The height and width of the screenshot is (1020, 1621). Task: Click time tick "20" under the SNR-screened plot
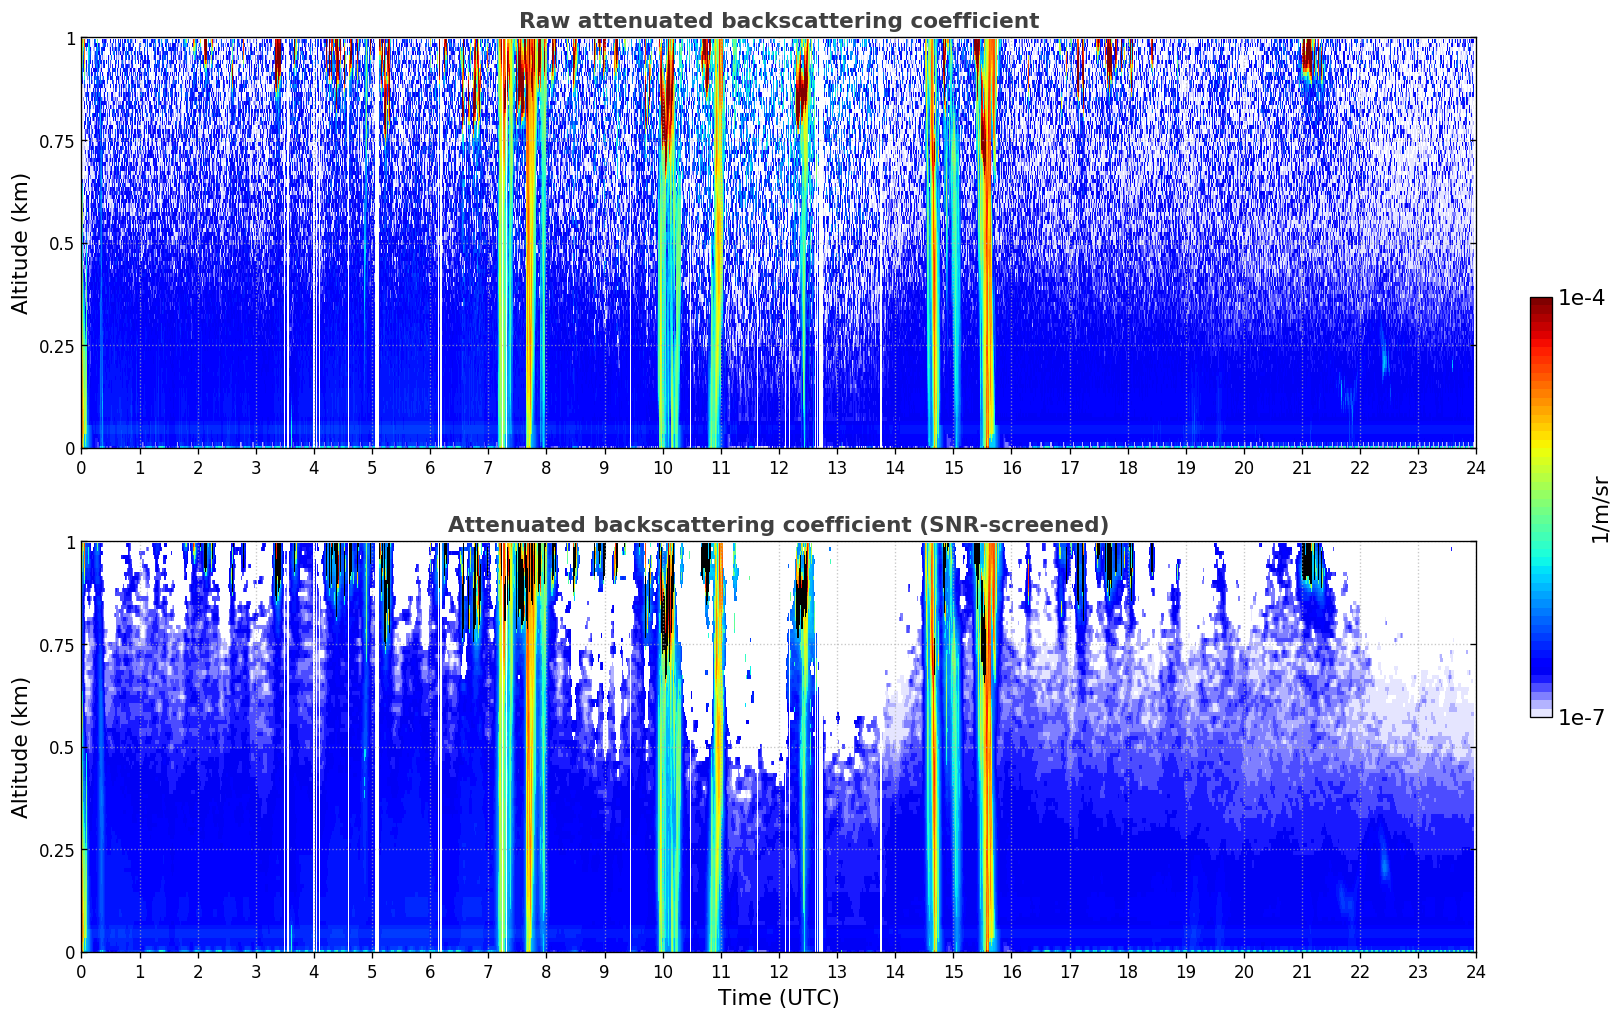pyautogui.click(x=1243, y=971)
